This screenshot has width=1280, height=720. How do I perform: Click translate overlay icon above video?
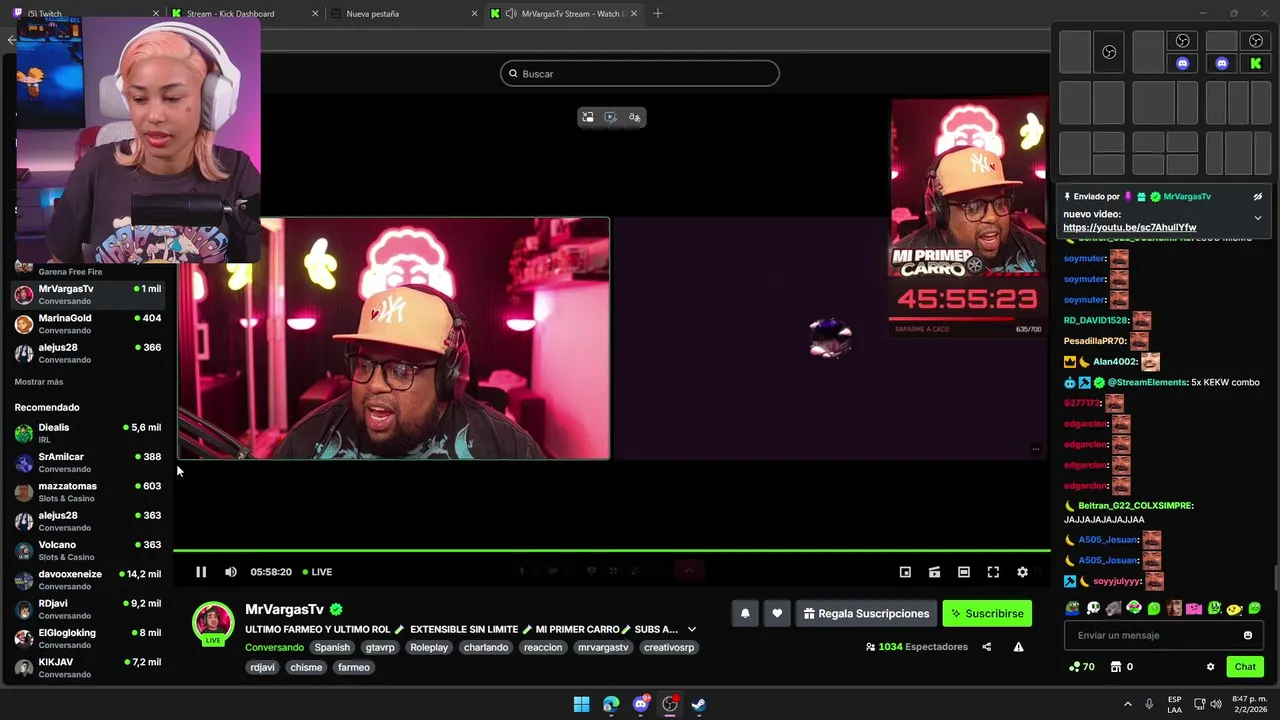pos(634,118)
